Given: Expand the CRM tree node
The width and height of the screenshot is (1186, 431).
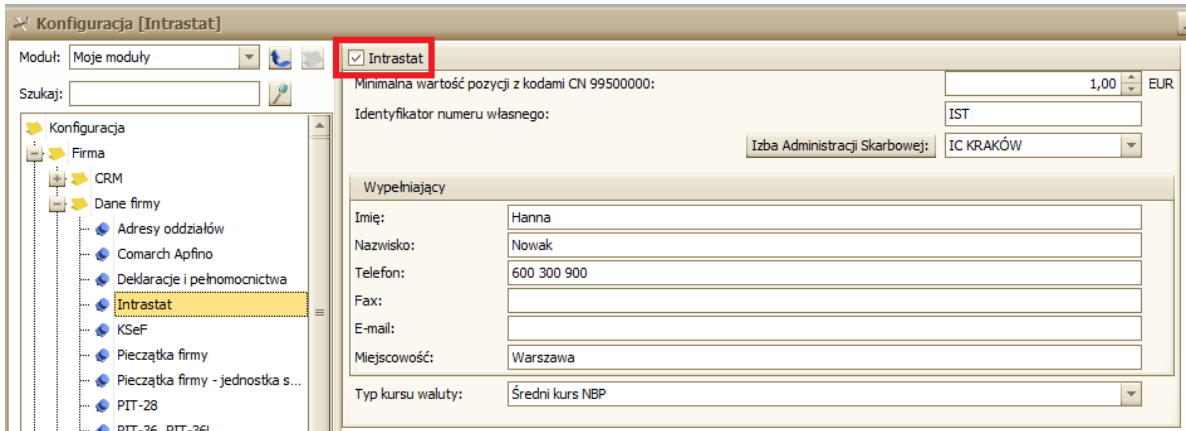Looking at the screenshot, I should pos(58,178).
